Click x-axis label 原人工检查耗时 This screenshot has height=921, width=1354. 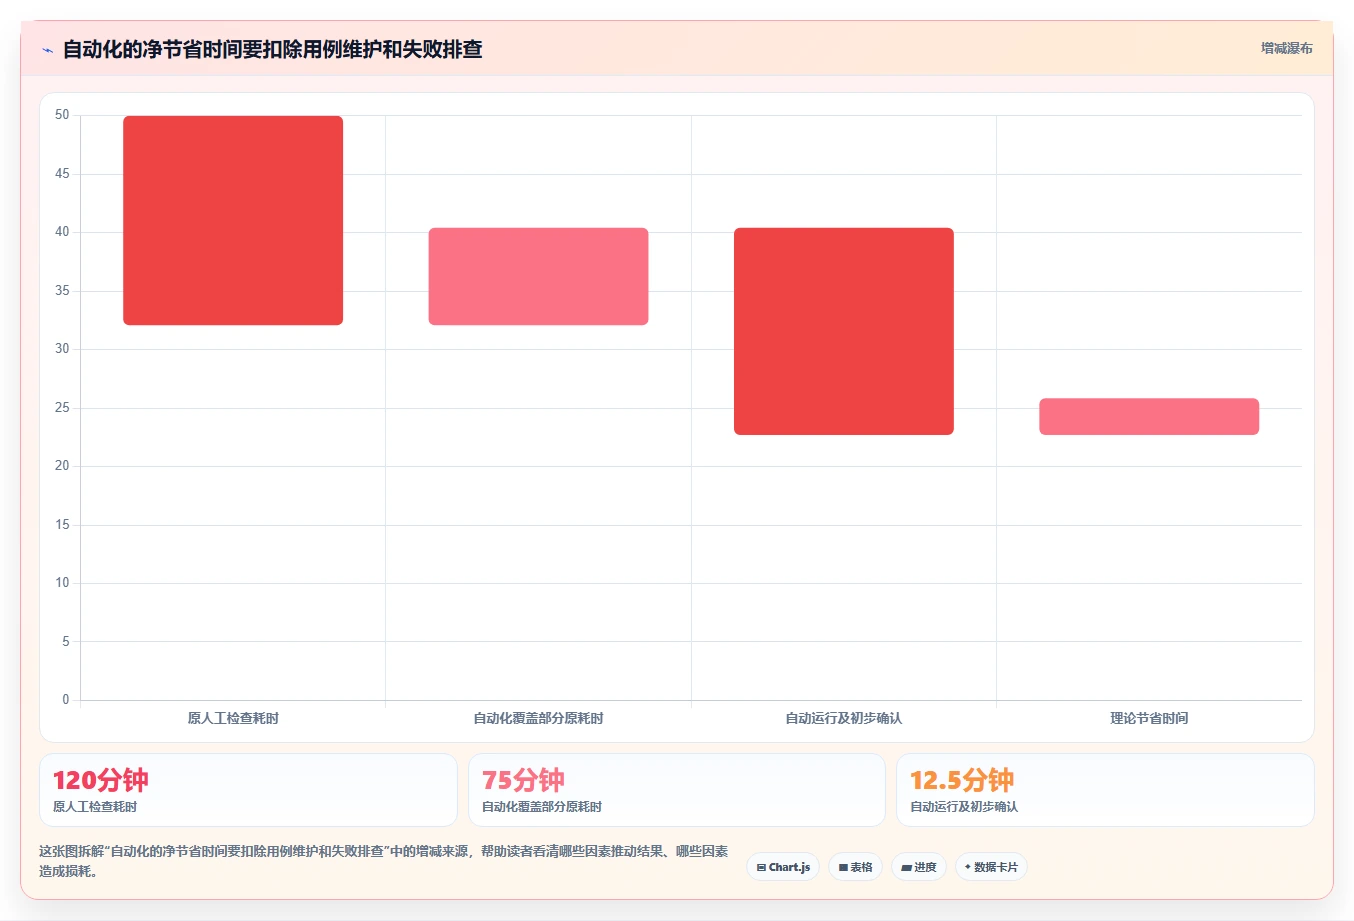[x=233, y=718]
